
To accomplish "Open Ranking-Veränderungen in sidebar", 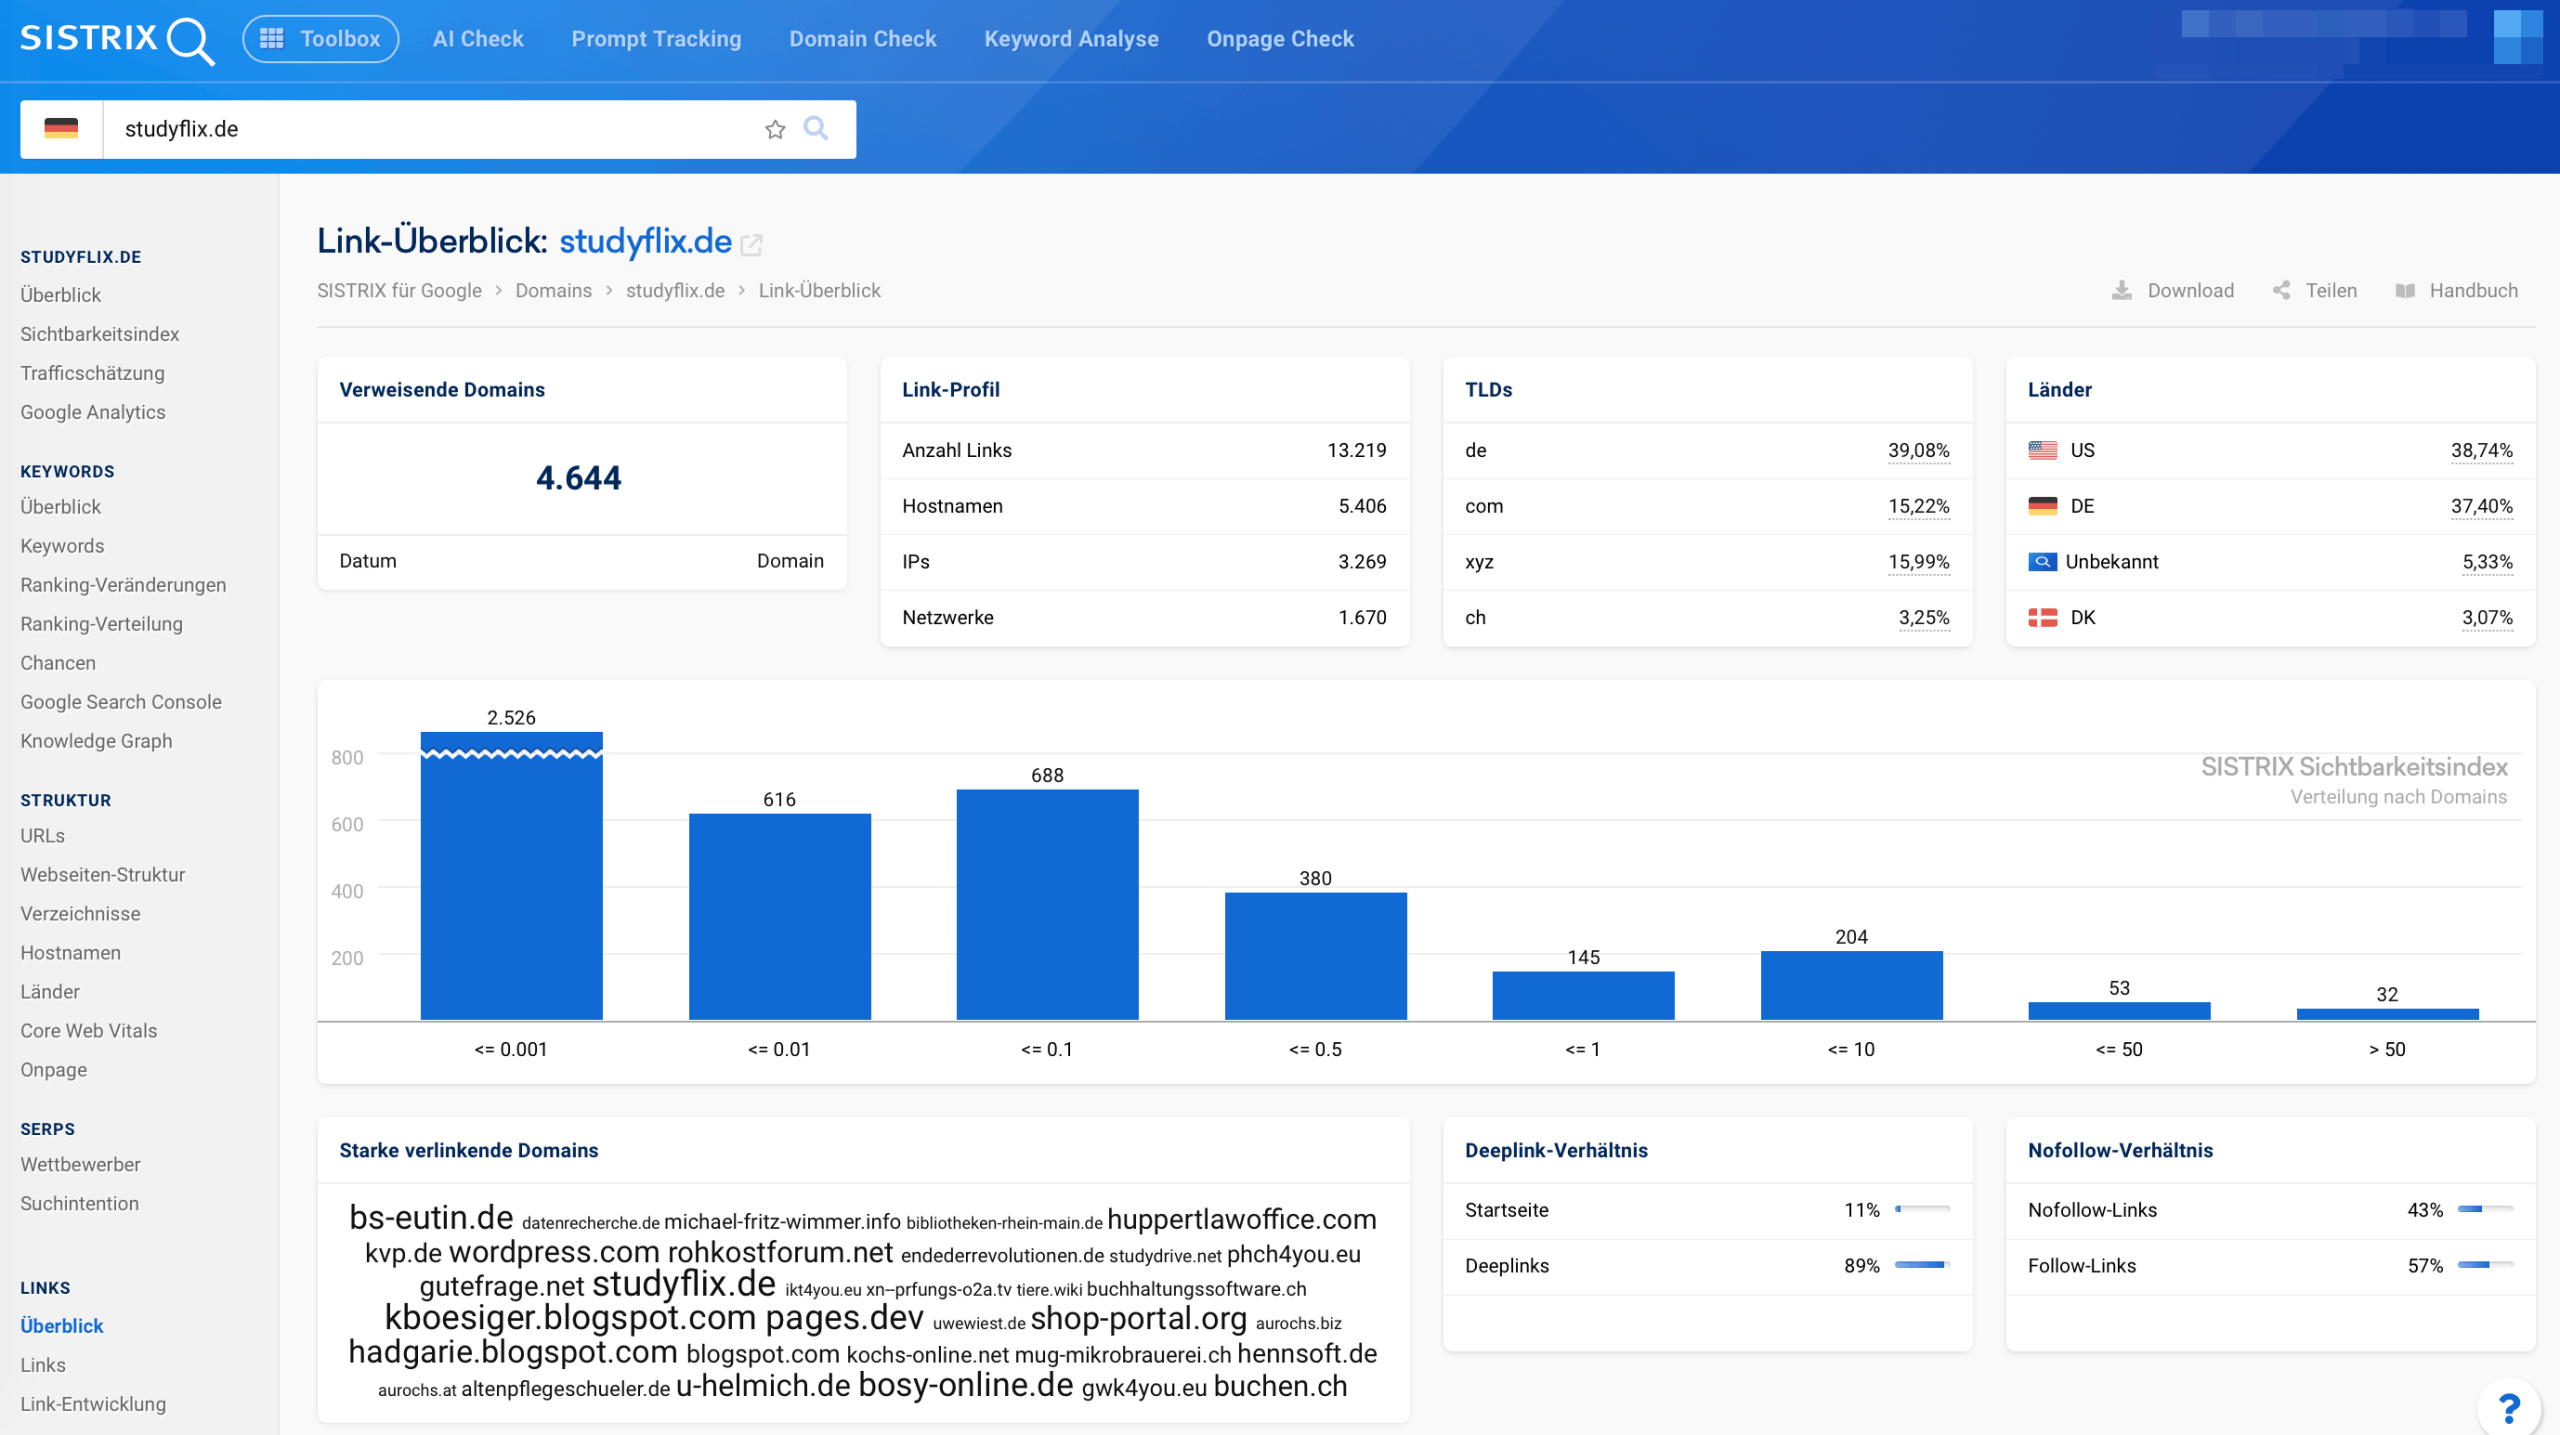I will [x=123, y=585].
